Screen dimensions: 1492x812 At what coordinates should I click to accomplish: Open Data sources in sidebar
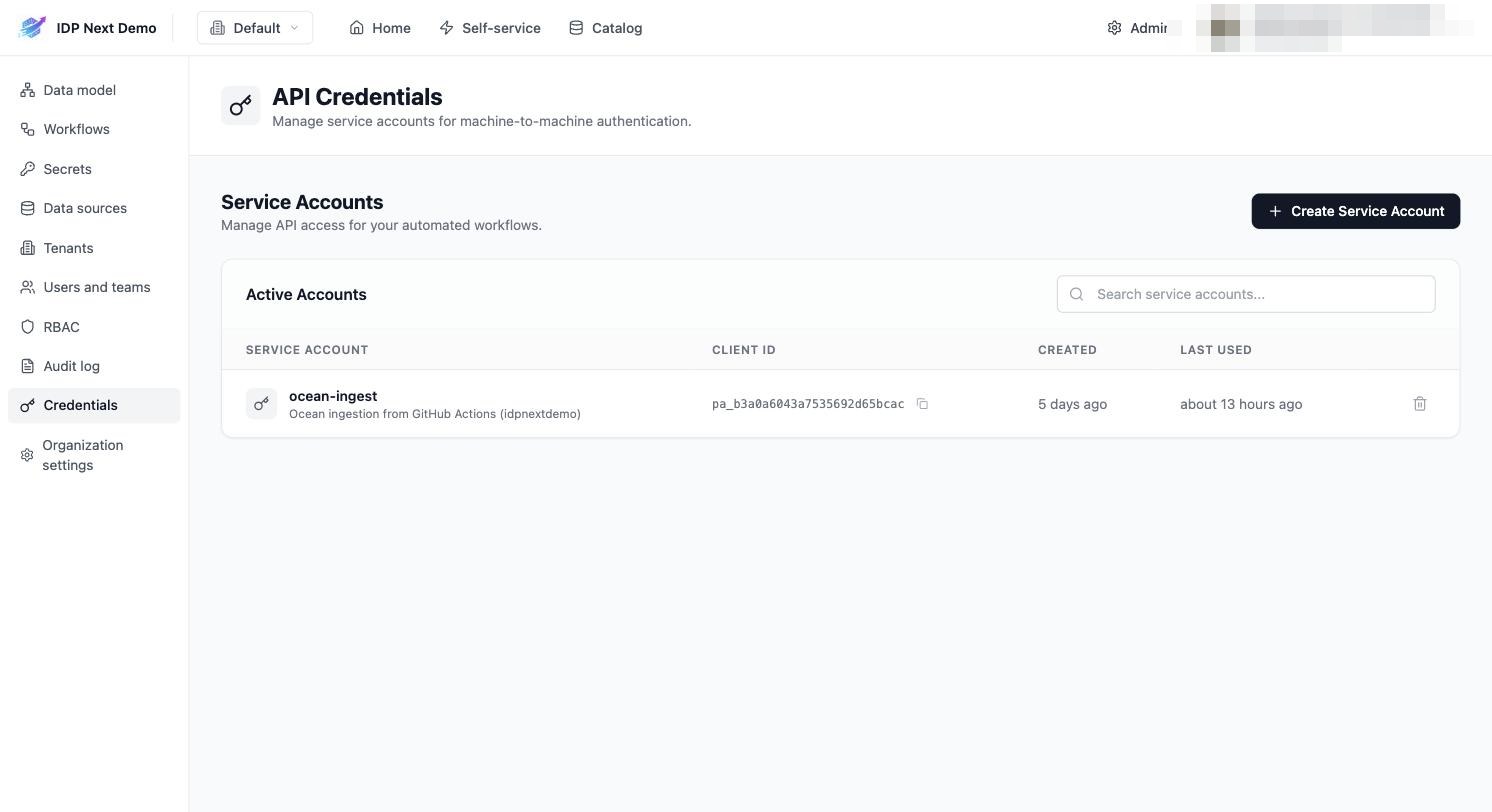click(x=94, y=208)
